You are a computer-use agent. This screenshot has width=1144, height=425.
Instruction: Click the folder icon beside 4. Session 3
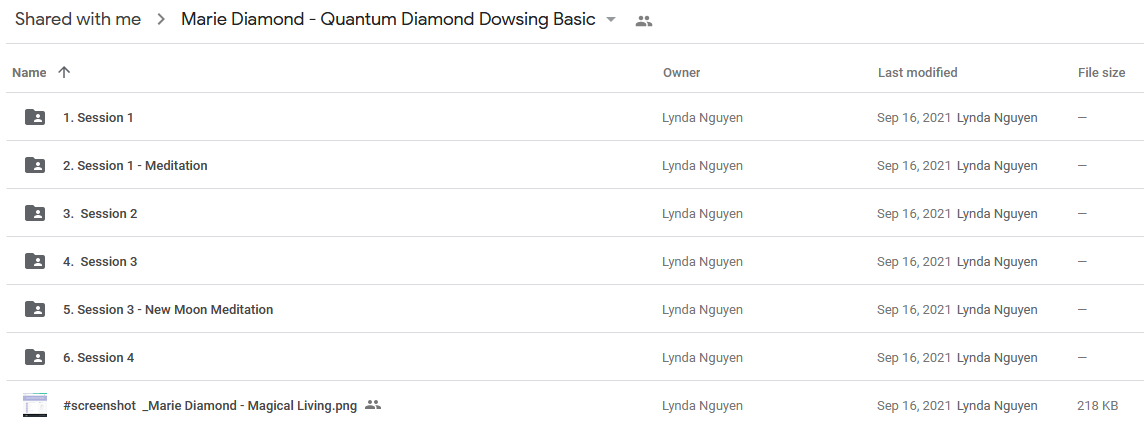coord(35,262)
